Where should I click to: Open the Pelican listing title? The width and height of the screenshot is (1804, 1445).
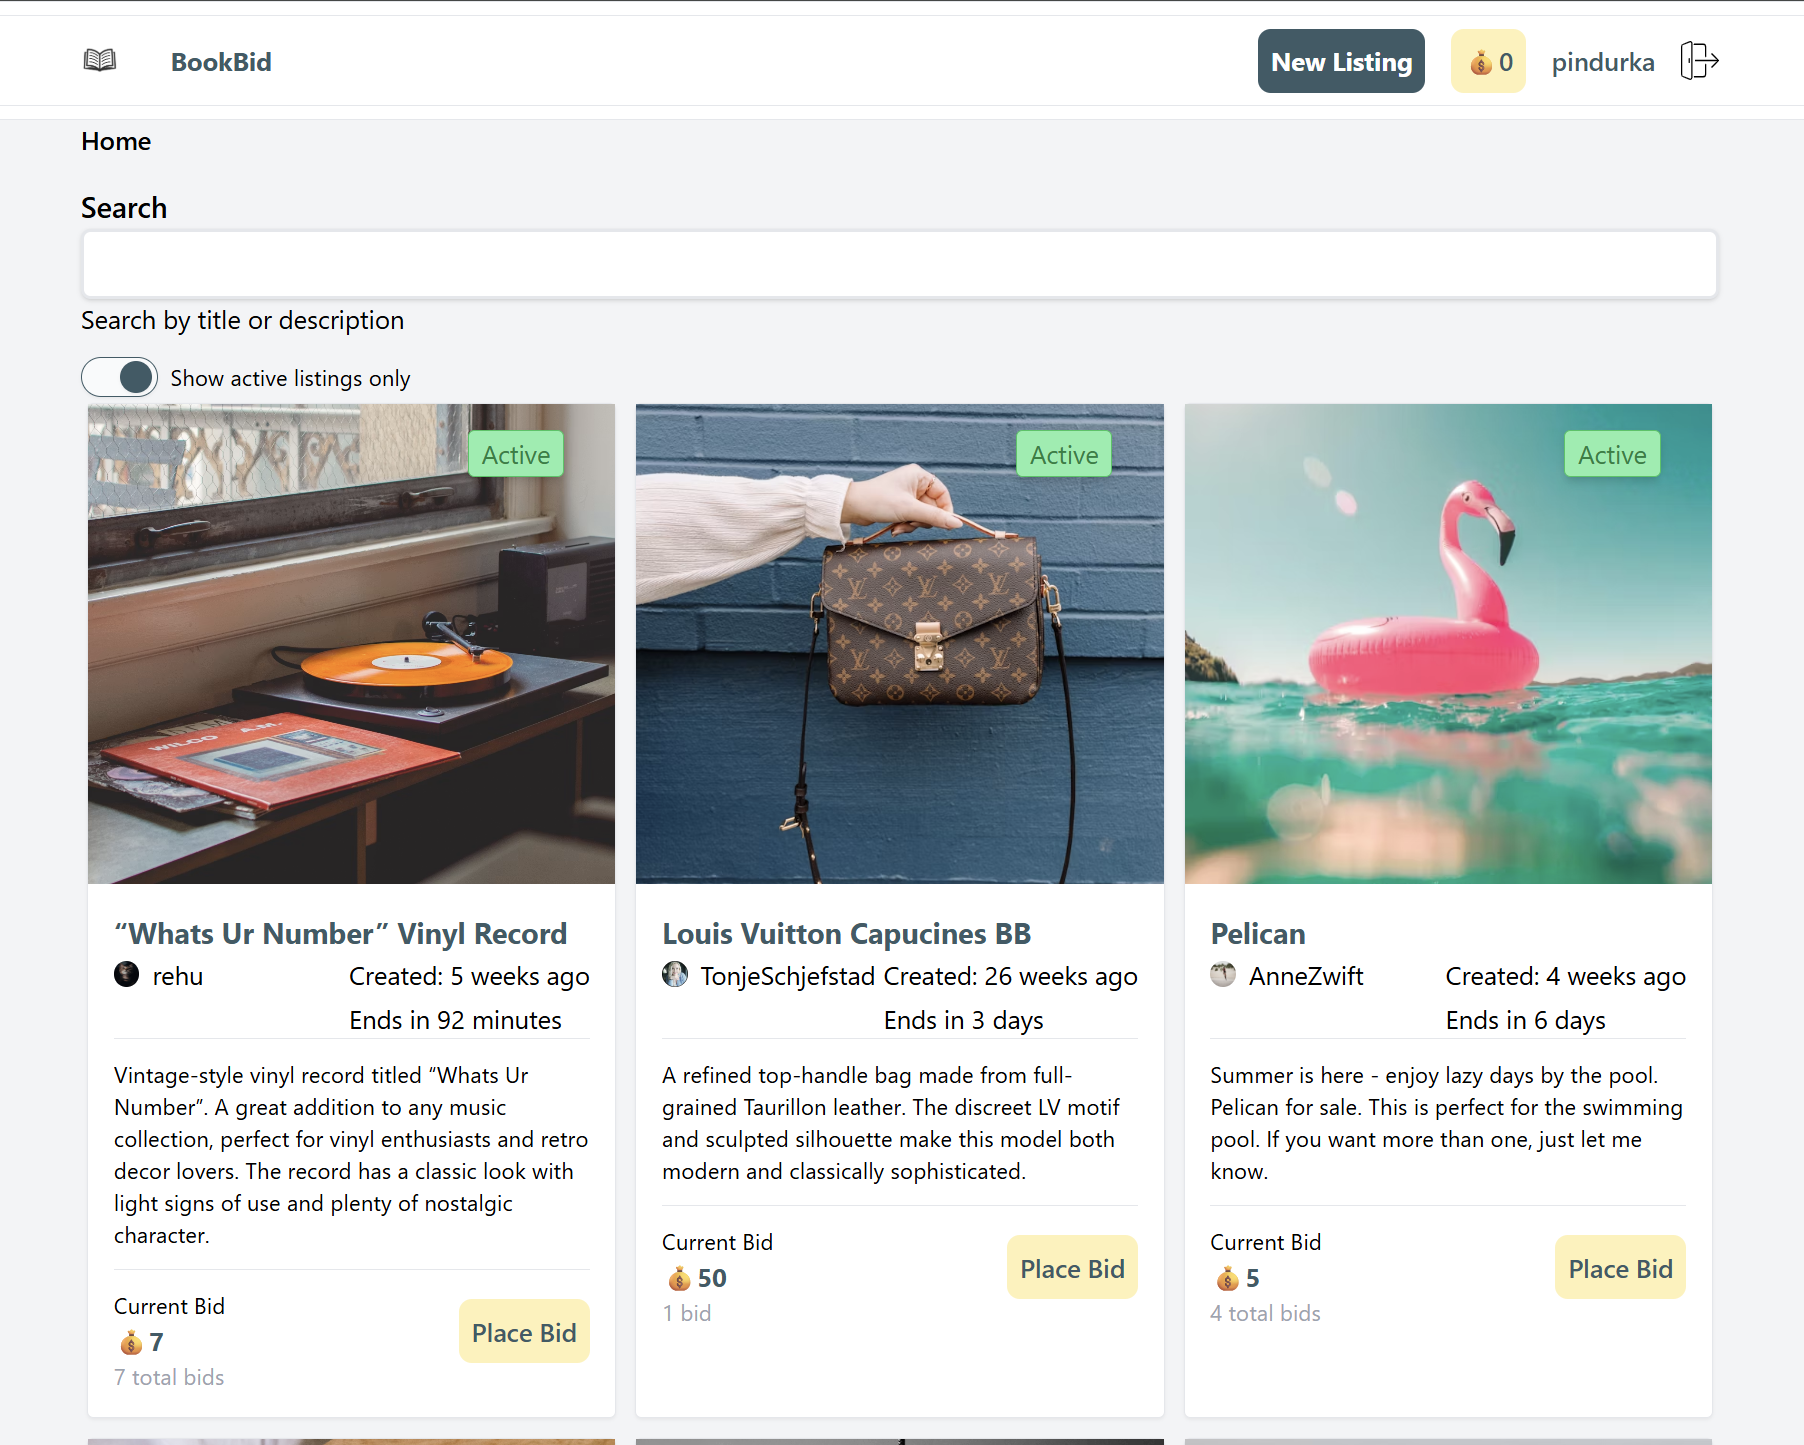[x=1258, y=934]
